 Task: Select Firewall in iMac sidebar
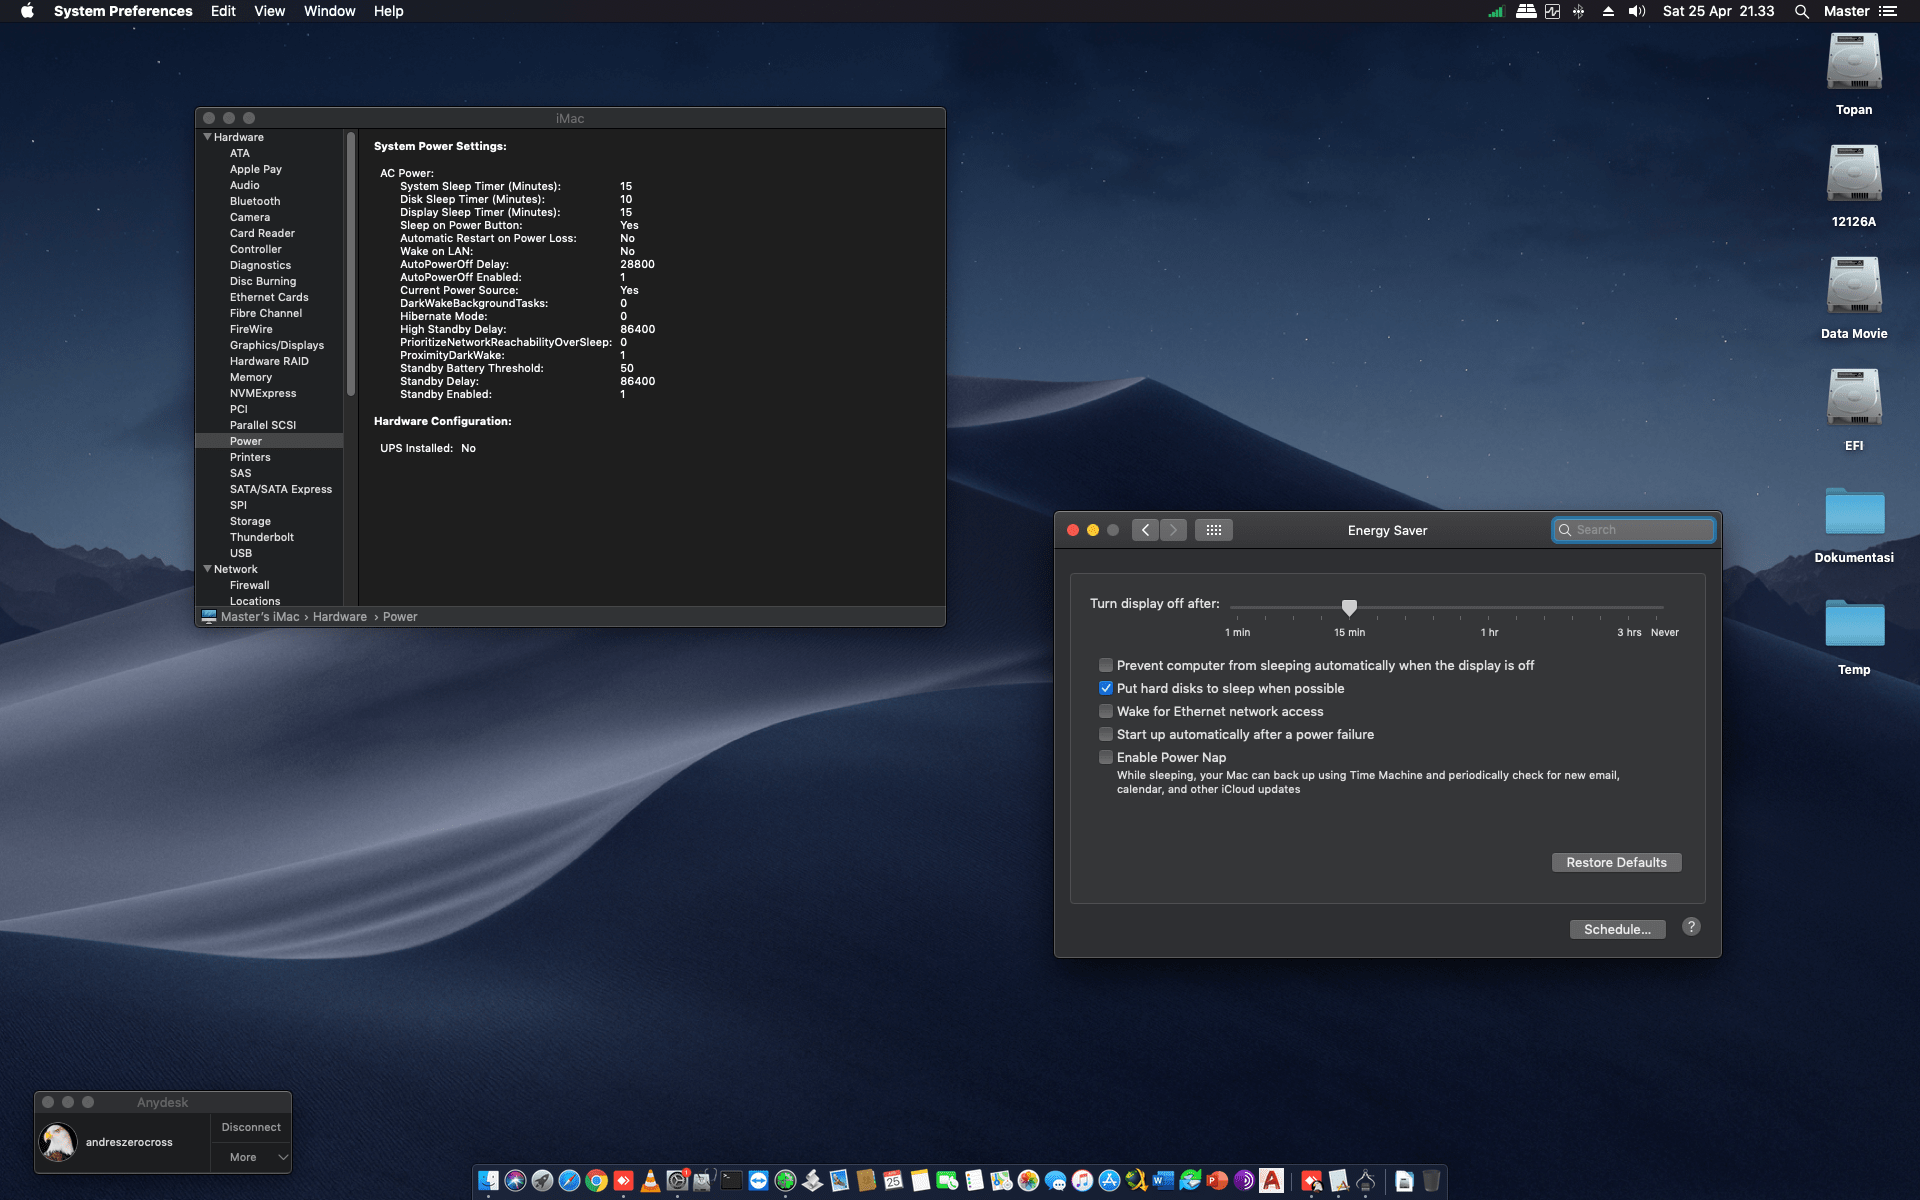250,585
